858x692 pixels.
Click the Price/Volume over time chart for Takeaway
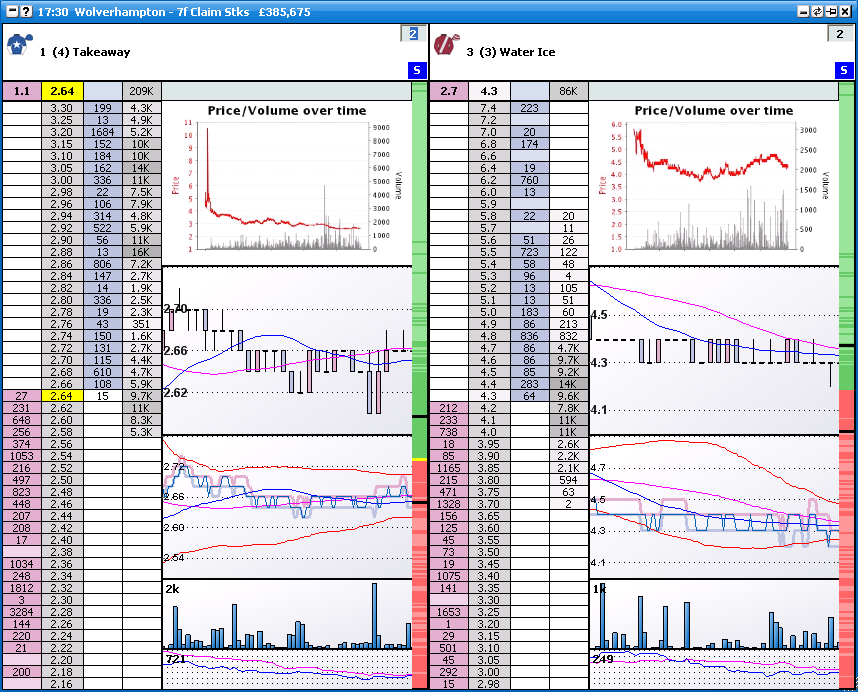pos(290,180)
